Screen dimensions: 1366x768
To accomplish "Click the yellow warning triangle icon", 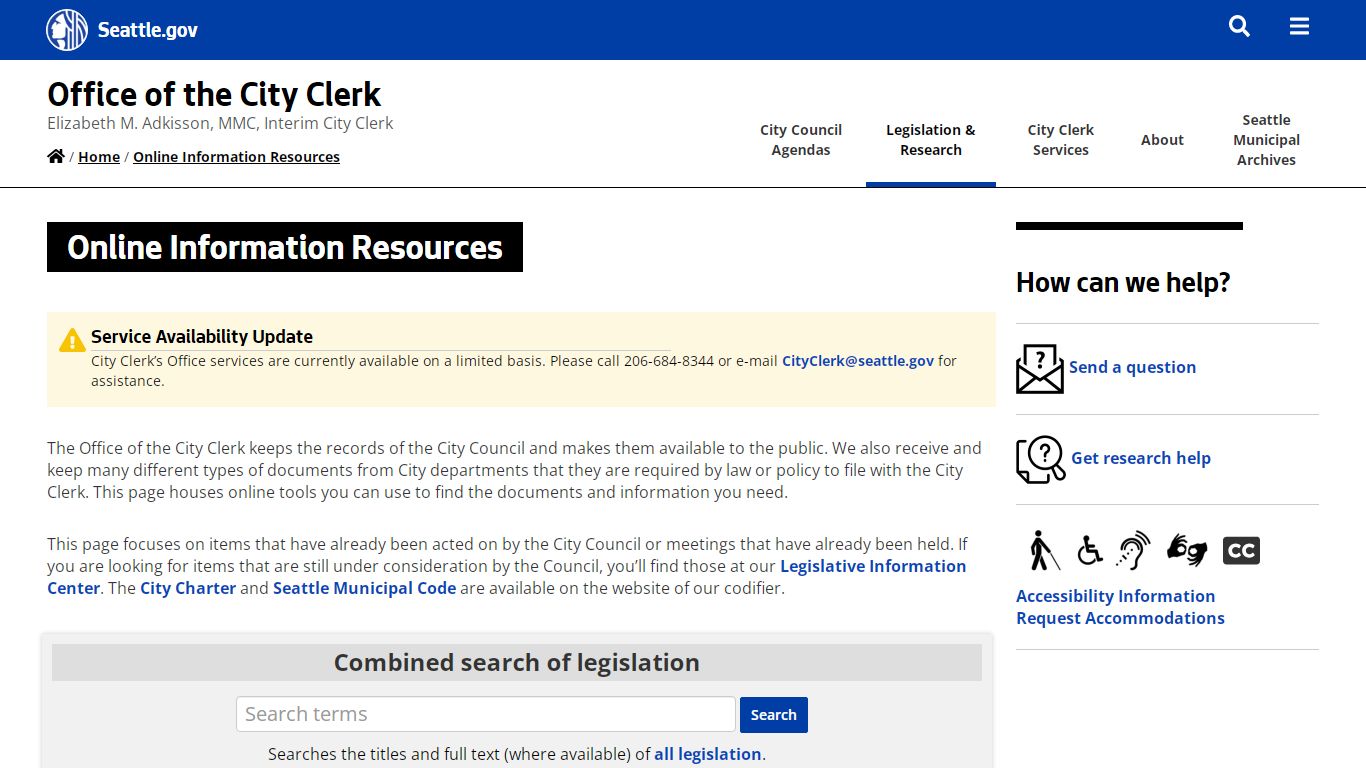I will pyautogui.click(x=72, y=340).
